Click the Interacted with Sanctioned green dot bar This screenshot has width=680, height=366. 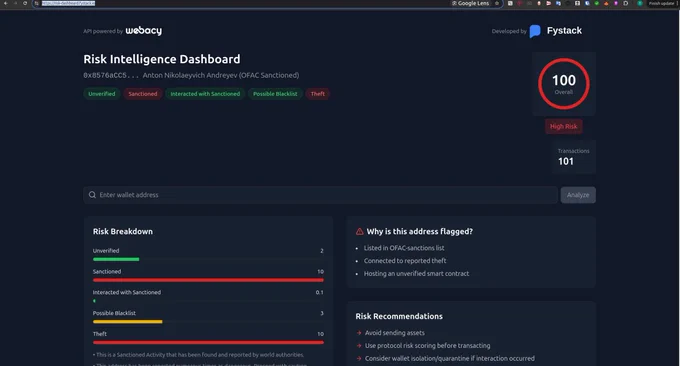pos(94,301)
